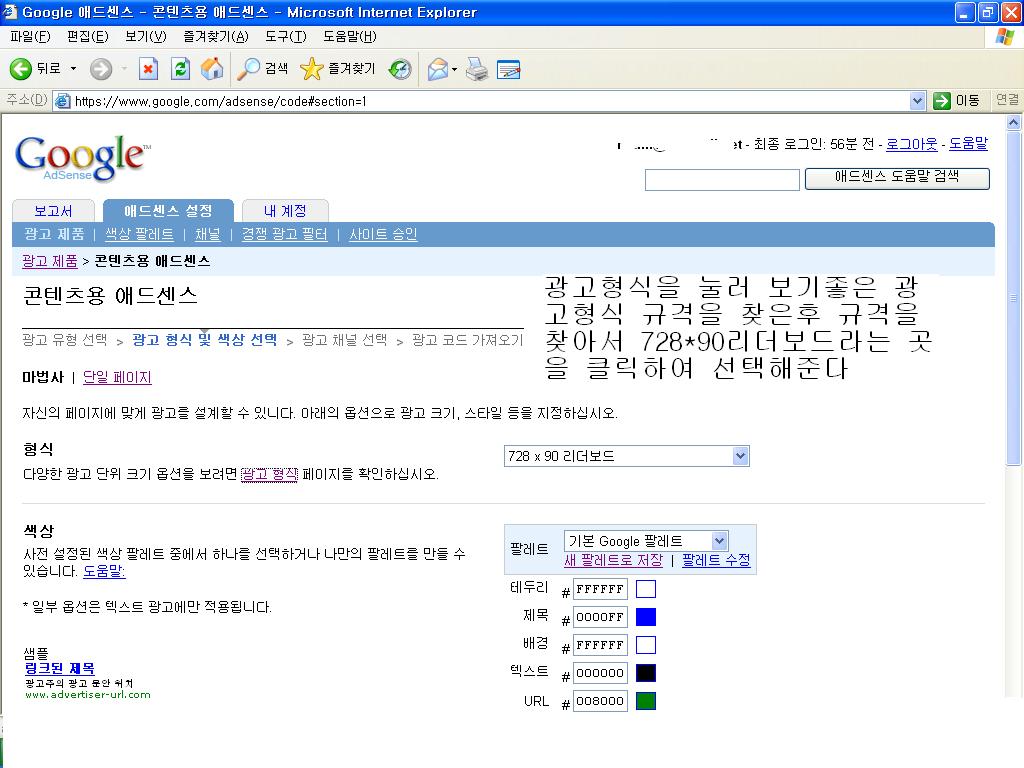
Task: Open the 사이트 승인 link
Action: (x=383, y=234)
